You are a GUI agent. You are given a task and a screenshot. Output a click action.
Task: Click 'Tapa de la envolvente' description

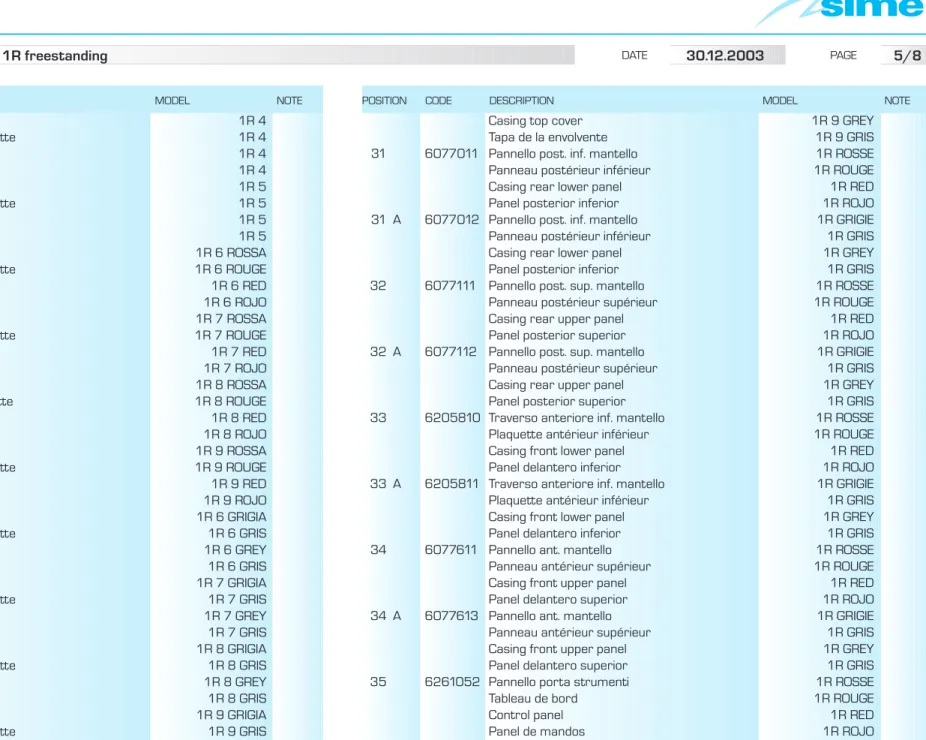tap(547, 137)
